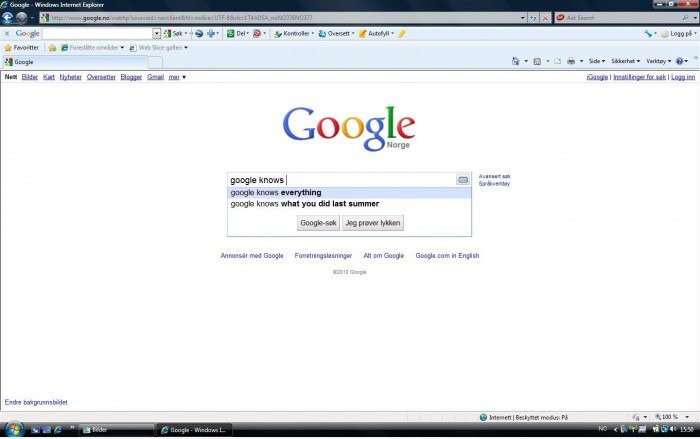Click the Jeg prøver lykken button
This screenshot has height=439, width=700.
click(373, 223)
